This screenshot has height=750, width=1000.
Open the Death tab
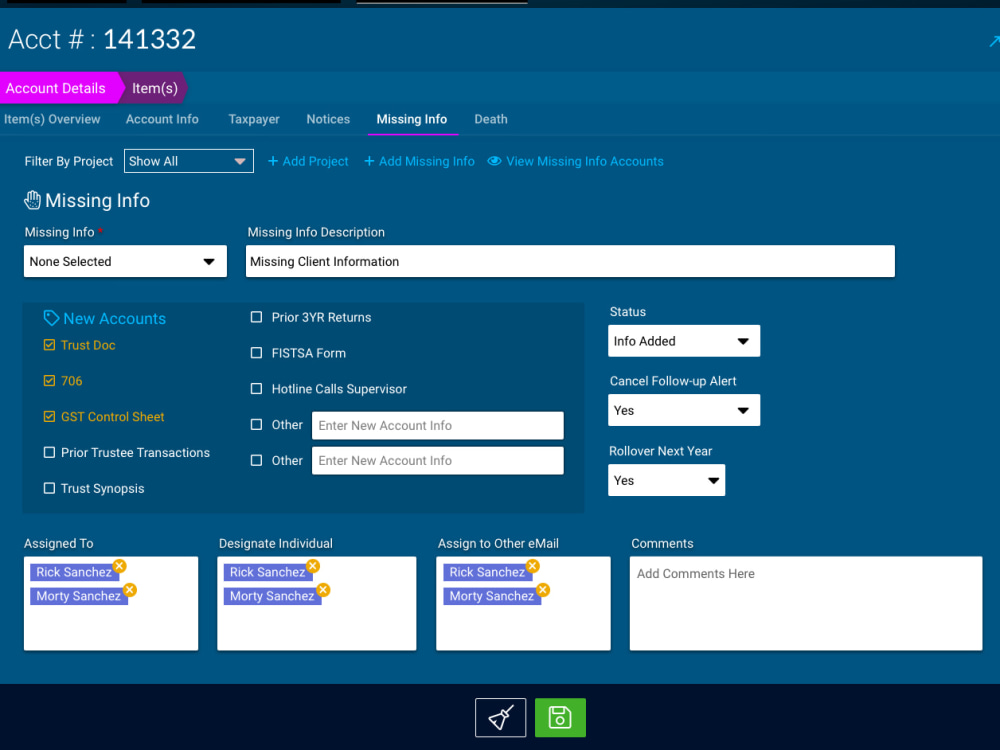point(491,119)
